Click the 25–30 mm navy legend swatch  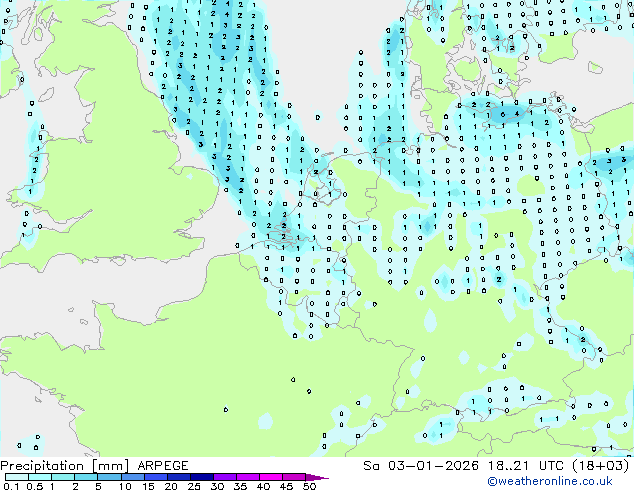coord(201,477)
